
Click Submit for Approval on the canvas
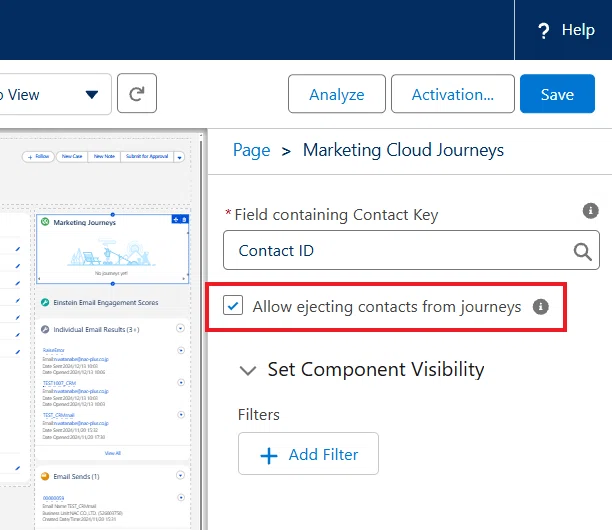147,157
